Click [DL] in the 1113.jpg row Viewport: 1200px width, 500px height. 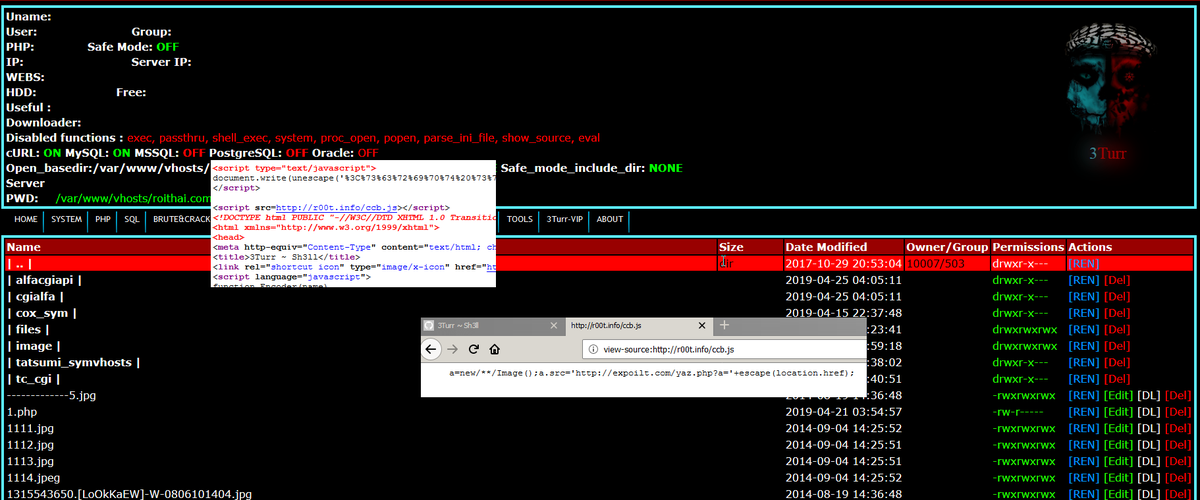click(x=1148, y=461)
